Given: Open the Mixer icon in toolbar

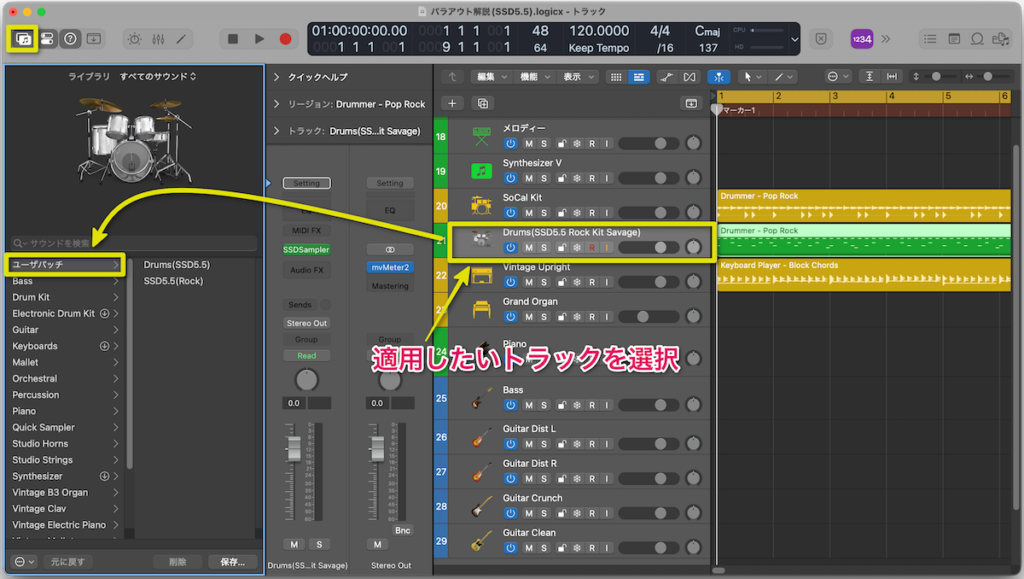Looking at the screenshot, I should [x=158, y=39].
